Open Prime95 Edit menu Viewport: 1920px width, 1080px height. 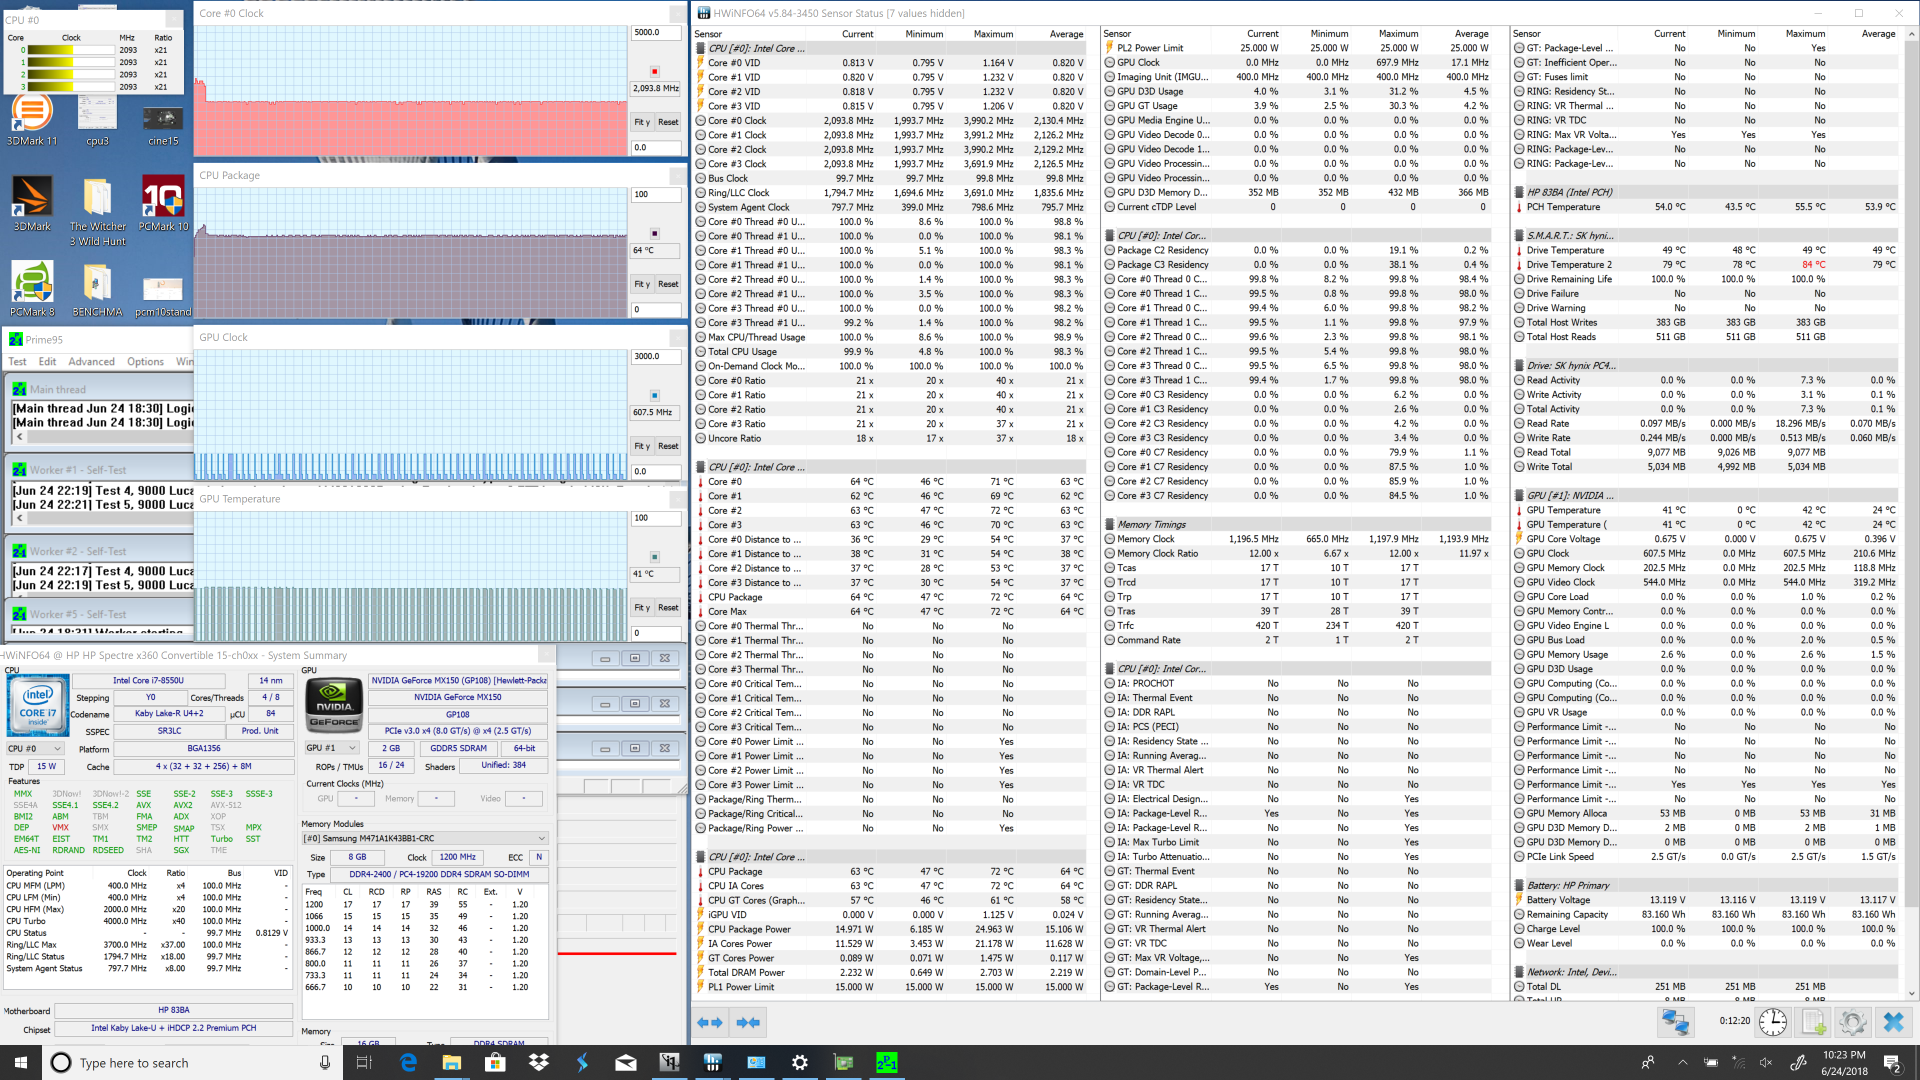coord(47,362)
